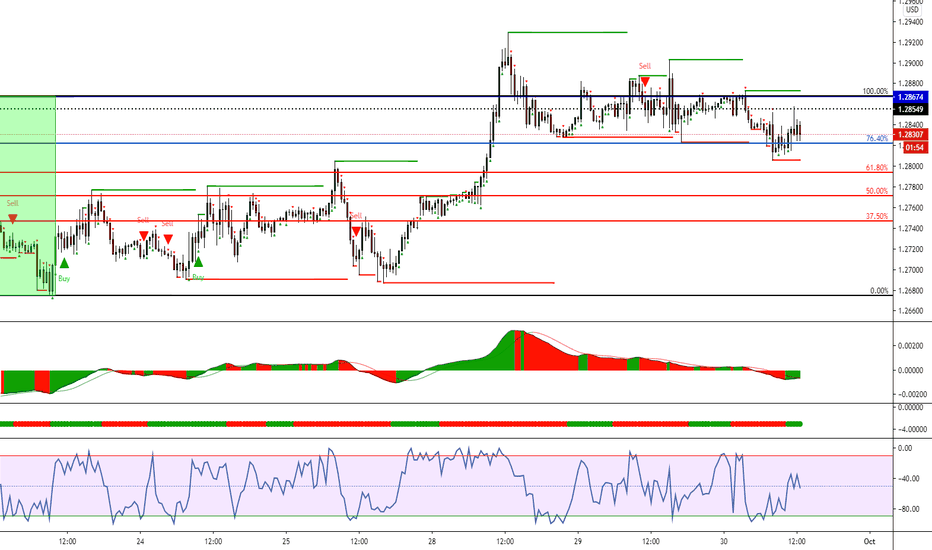Select the red-green dotted trend strip indicator
This screenshot has height=550, width=932.
(x=401, y=424)
